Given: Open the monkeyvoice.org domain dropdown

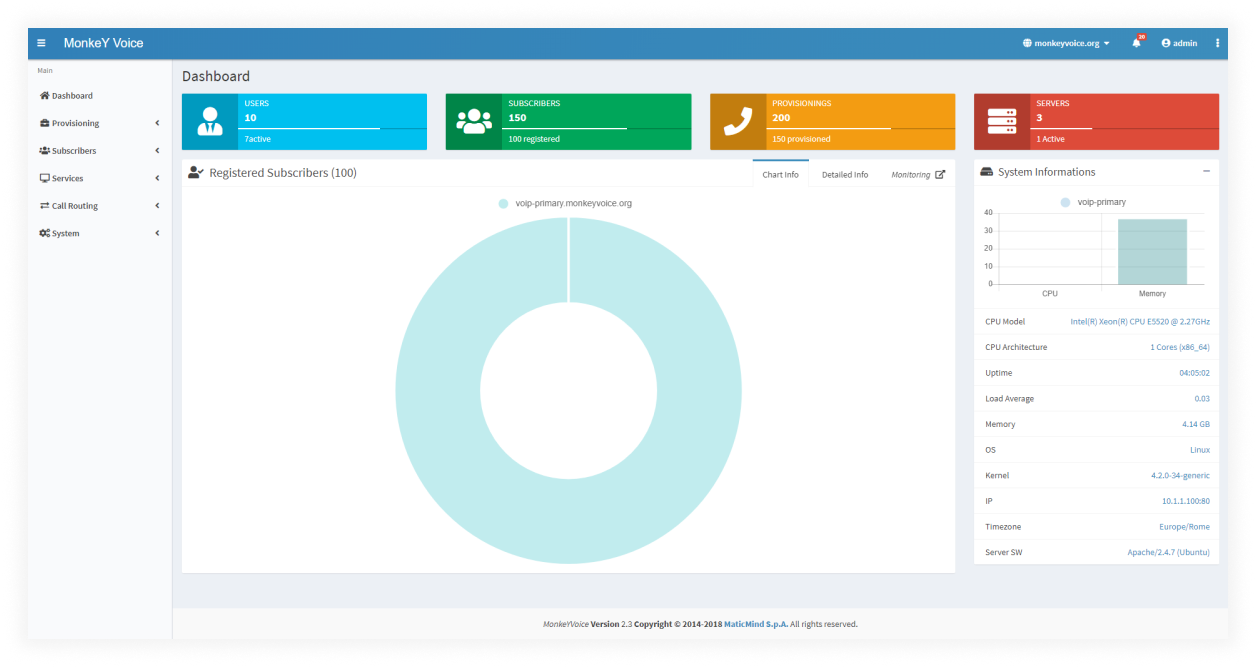Looking at the screenshot, I should [x=1066, y=43].
